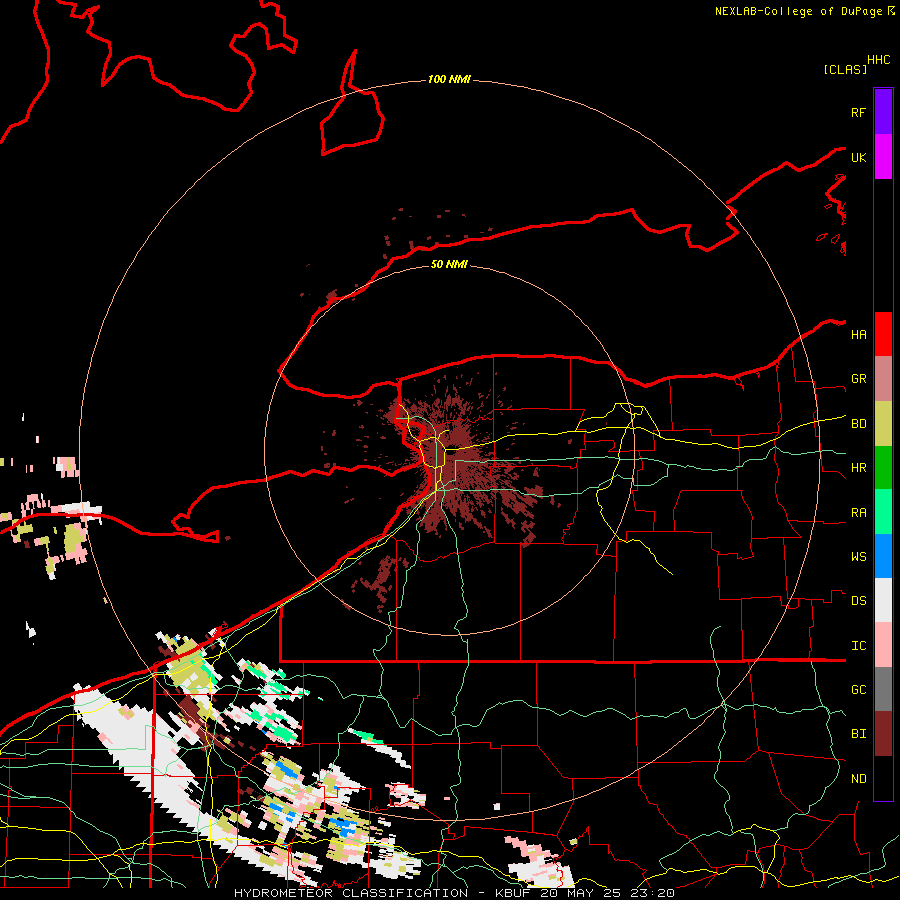Click the RF purple legend swatch
This screenshot has height=900, width=900.
coord(883,112)
